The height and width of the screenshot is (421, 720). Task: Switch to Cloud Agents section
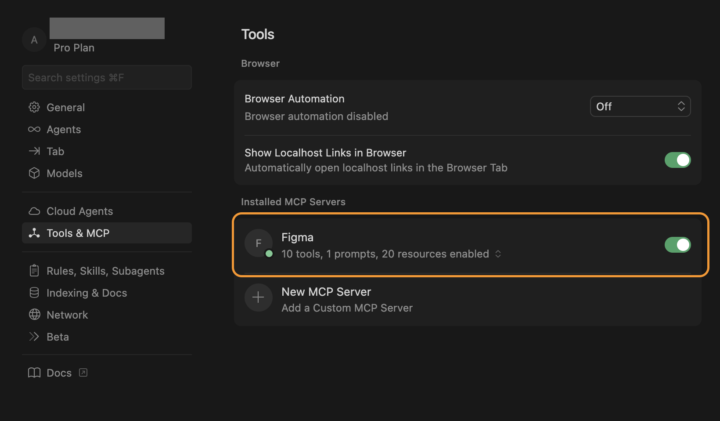(107, 211)
